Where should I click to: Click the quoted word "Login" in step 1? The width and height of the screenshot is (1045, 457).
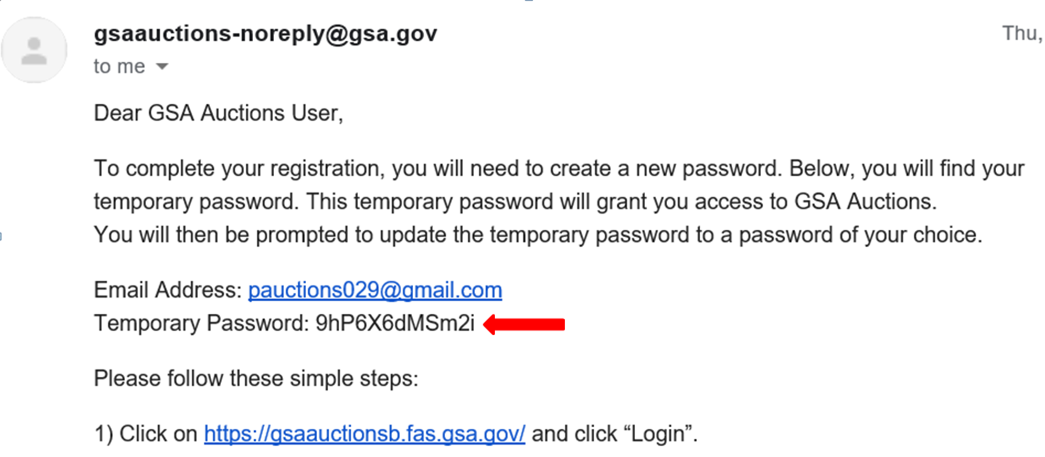coord(666,434)
